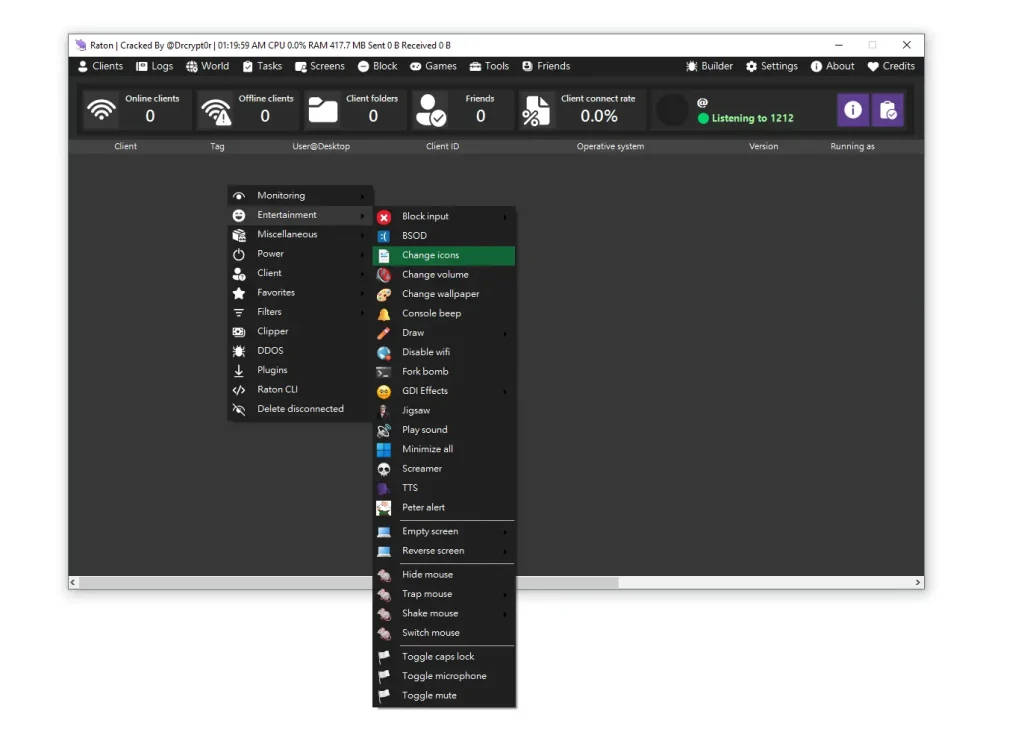
Task: Click the Client folders folder icon
Action: [x=323, y=110]
